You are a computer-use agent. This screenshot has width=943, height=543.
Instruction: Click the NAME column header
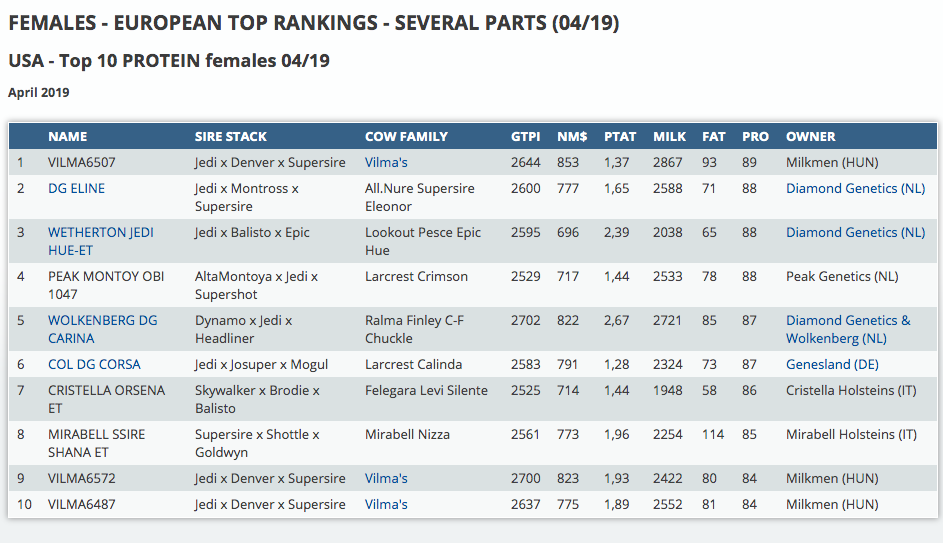(67, 136)
